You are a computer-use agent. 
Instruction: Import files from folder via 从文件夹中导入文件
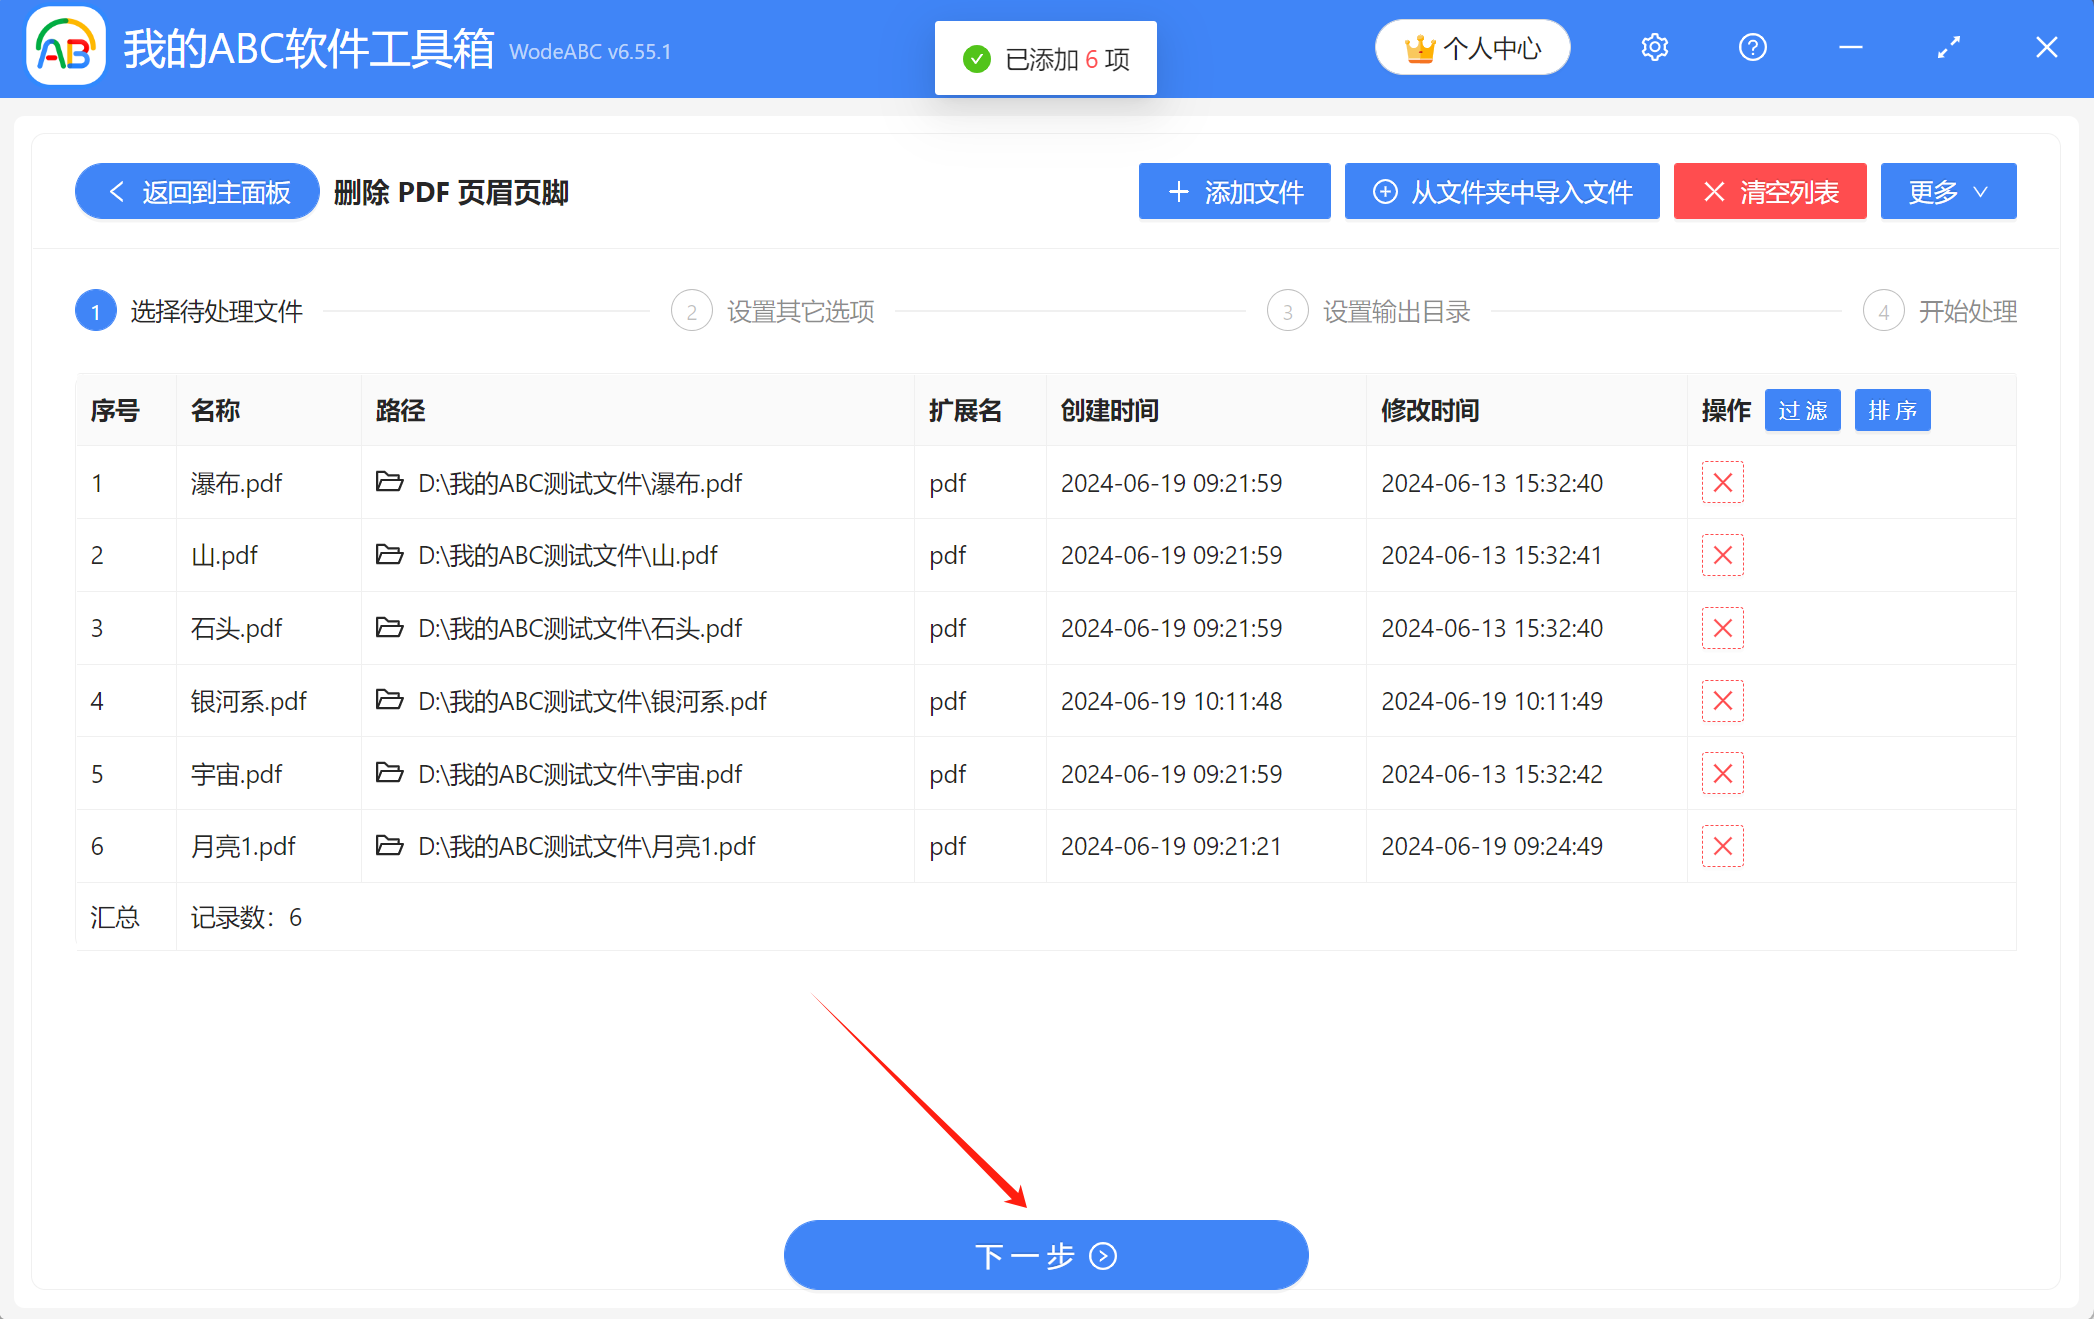1501,191
